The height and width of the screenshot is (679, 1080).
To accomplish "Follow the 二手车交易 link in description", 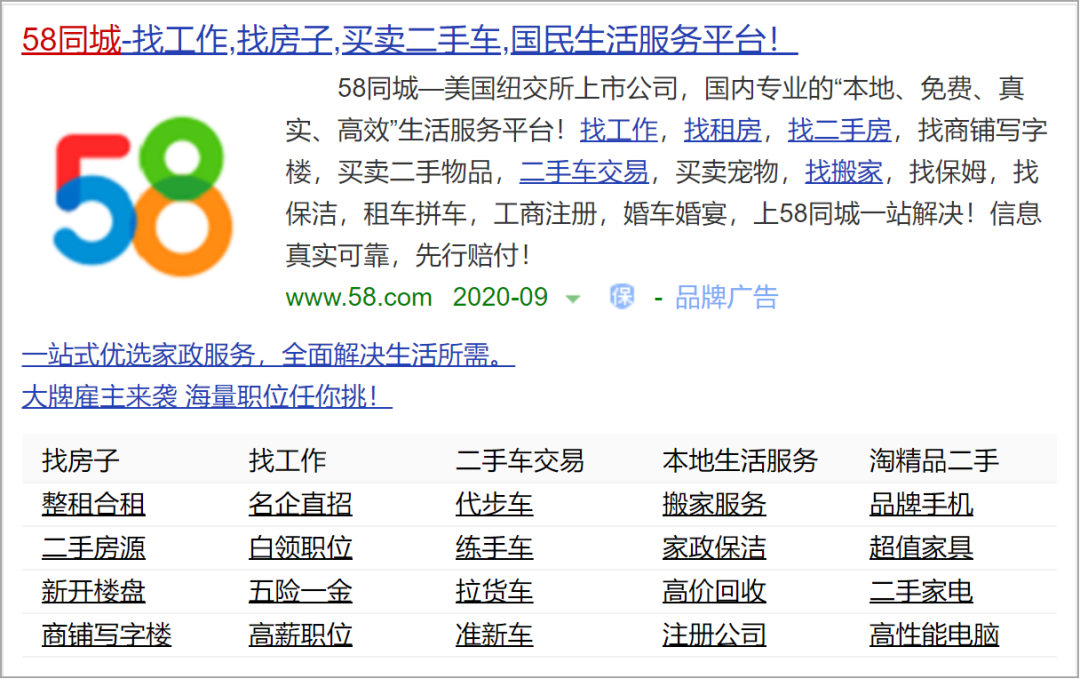I will pyautogui.click(x=584, y=172).
